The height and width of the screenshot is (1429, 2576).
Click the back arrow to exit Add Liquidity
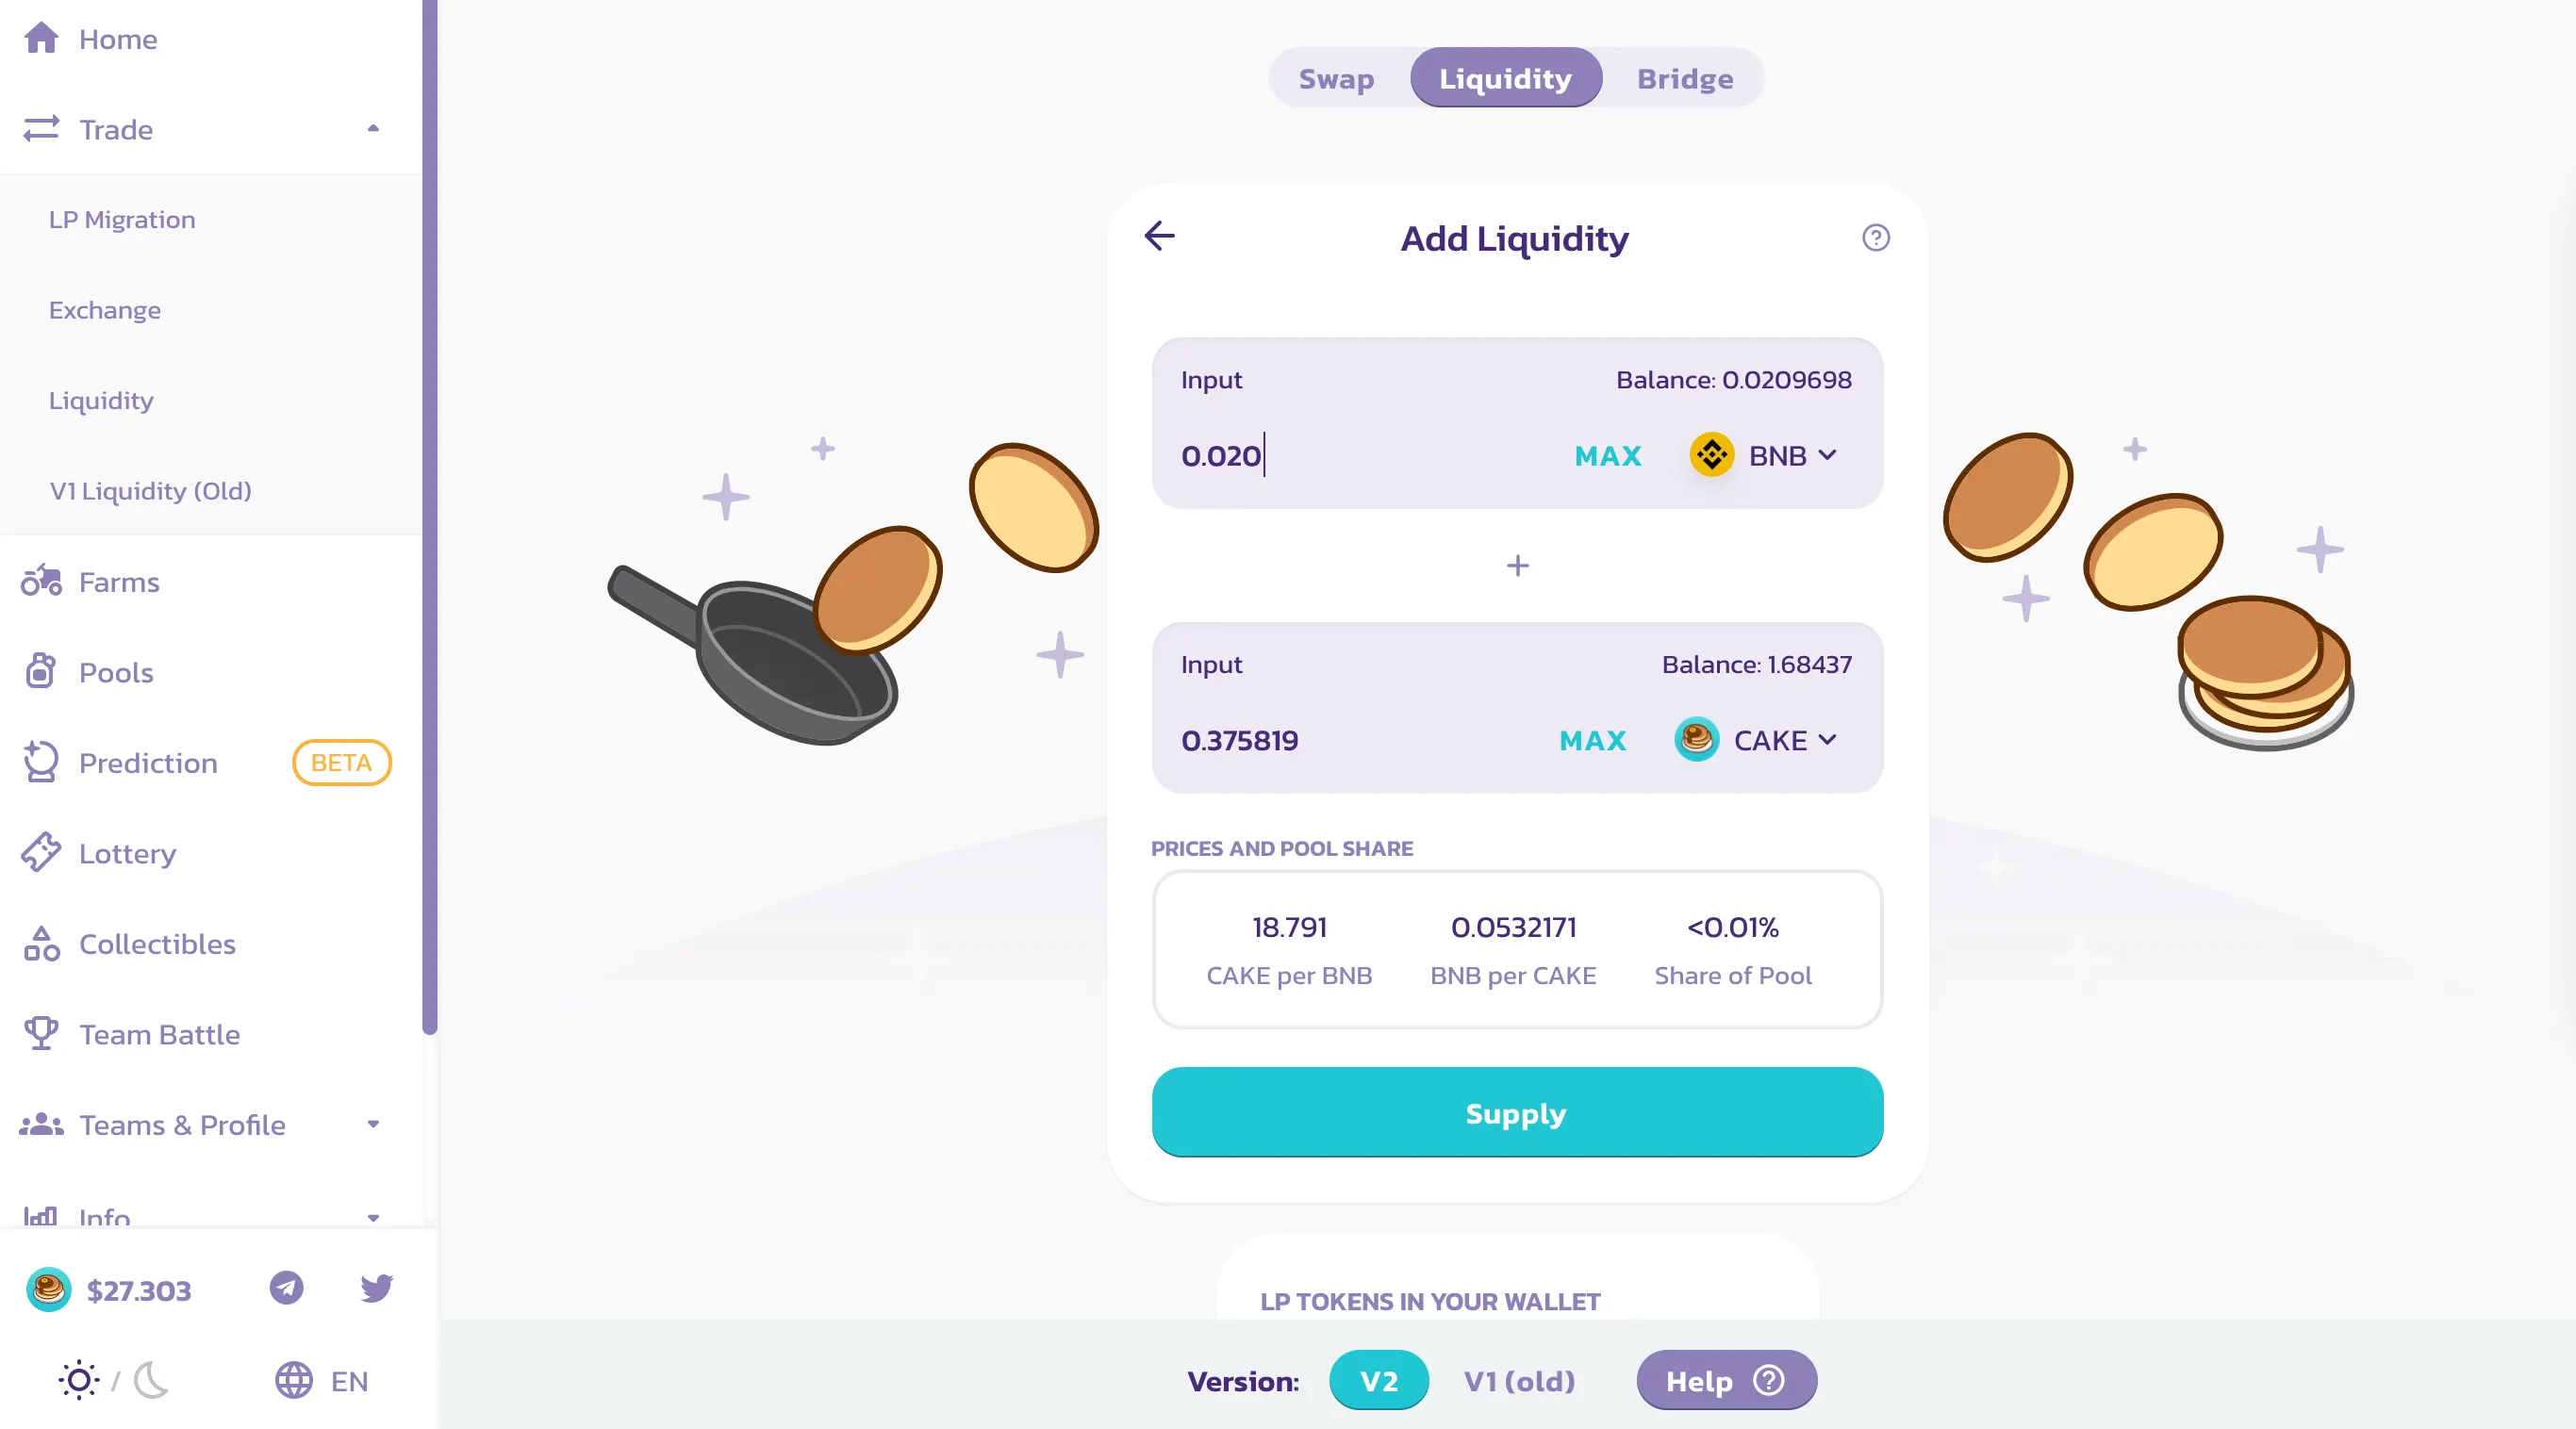[x=1160, y=234]
